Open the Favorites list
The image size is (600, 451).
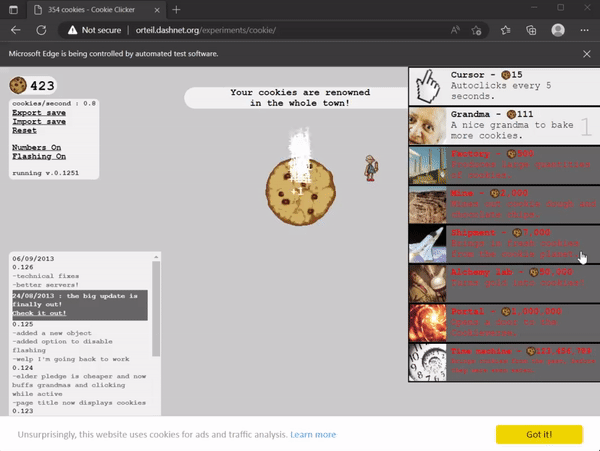506,30
